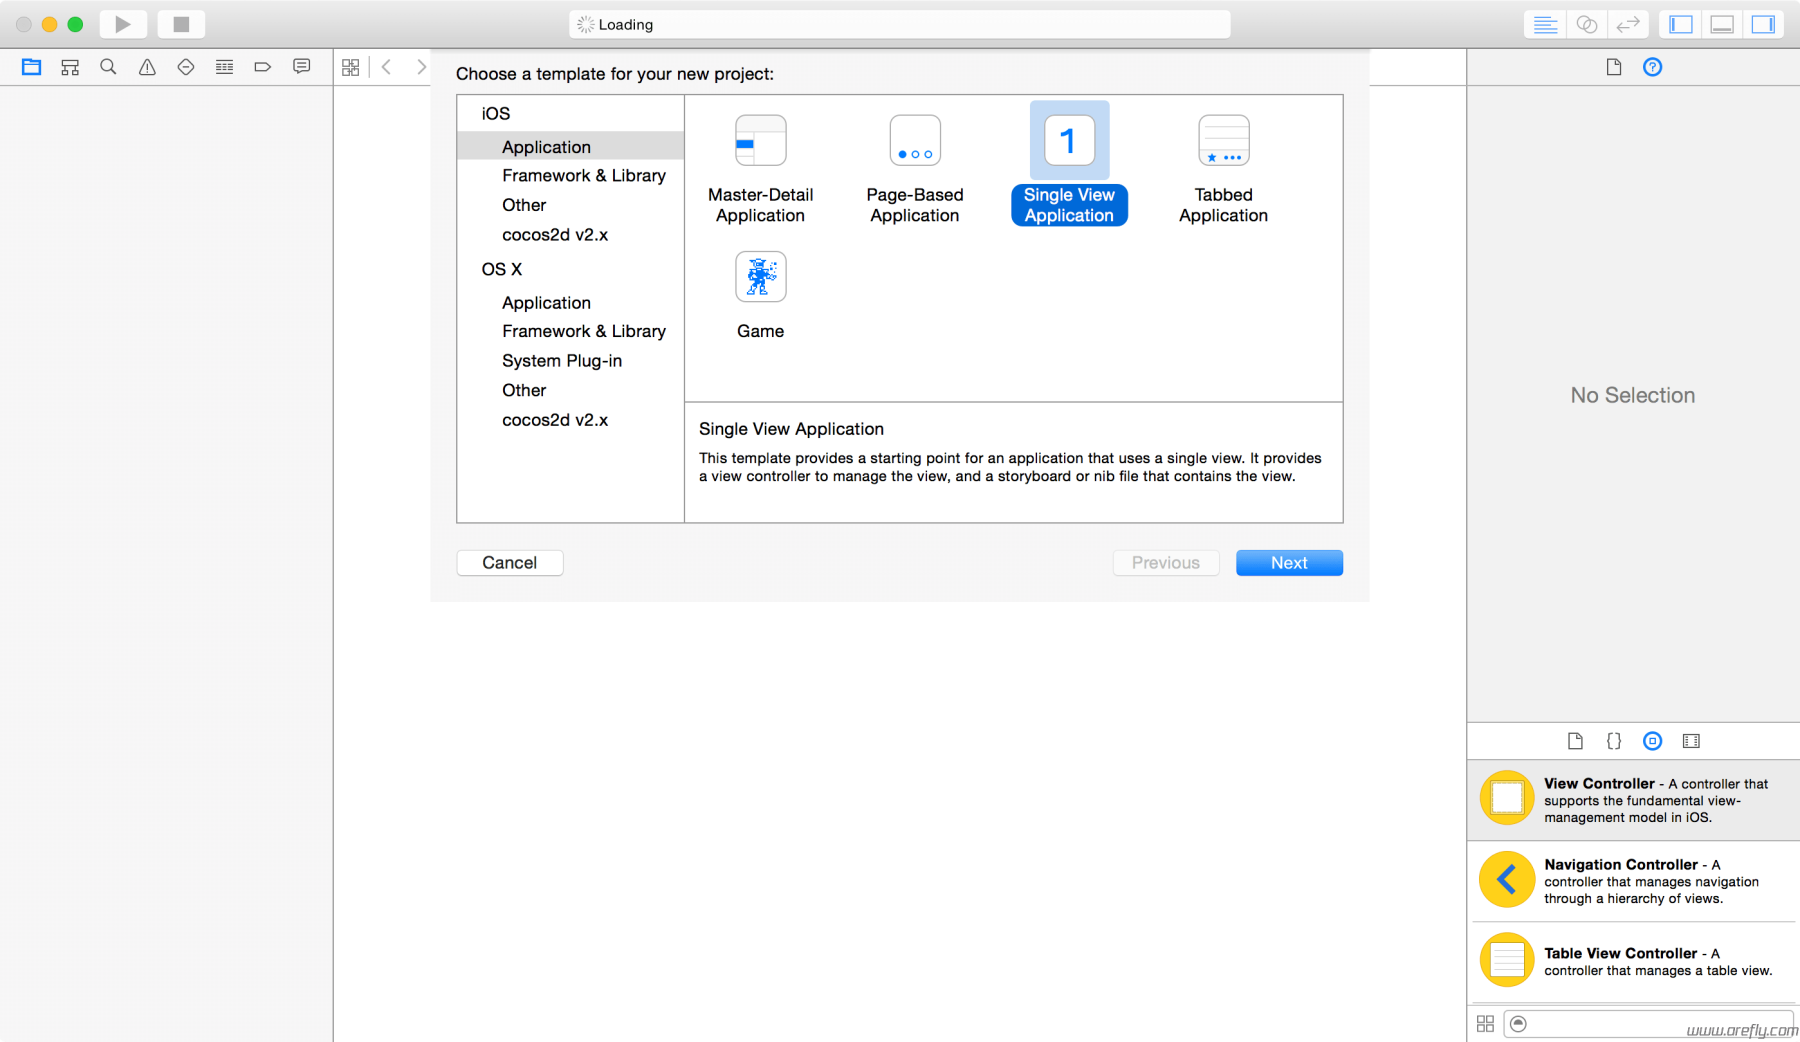This screenshot has height=1042, width=1800.
Task: Open the Media library in the utilities panel
Action: click(1692, 741)
